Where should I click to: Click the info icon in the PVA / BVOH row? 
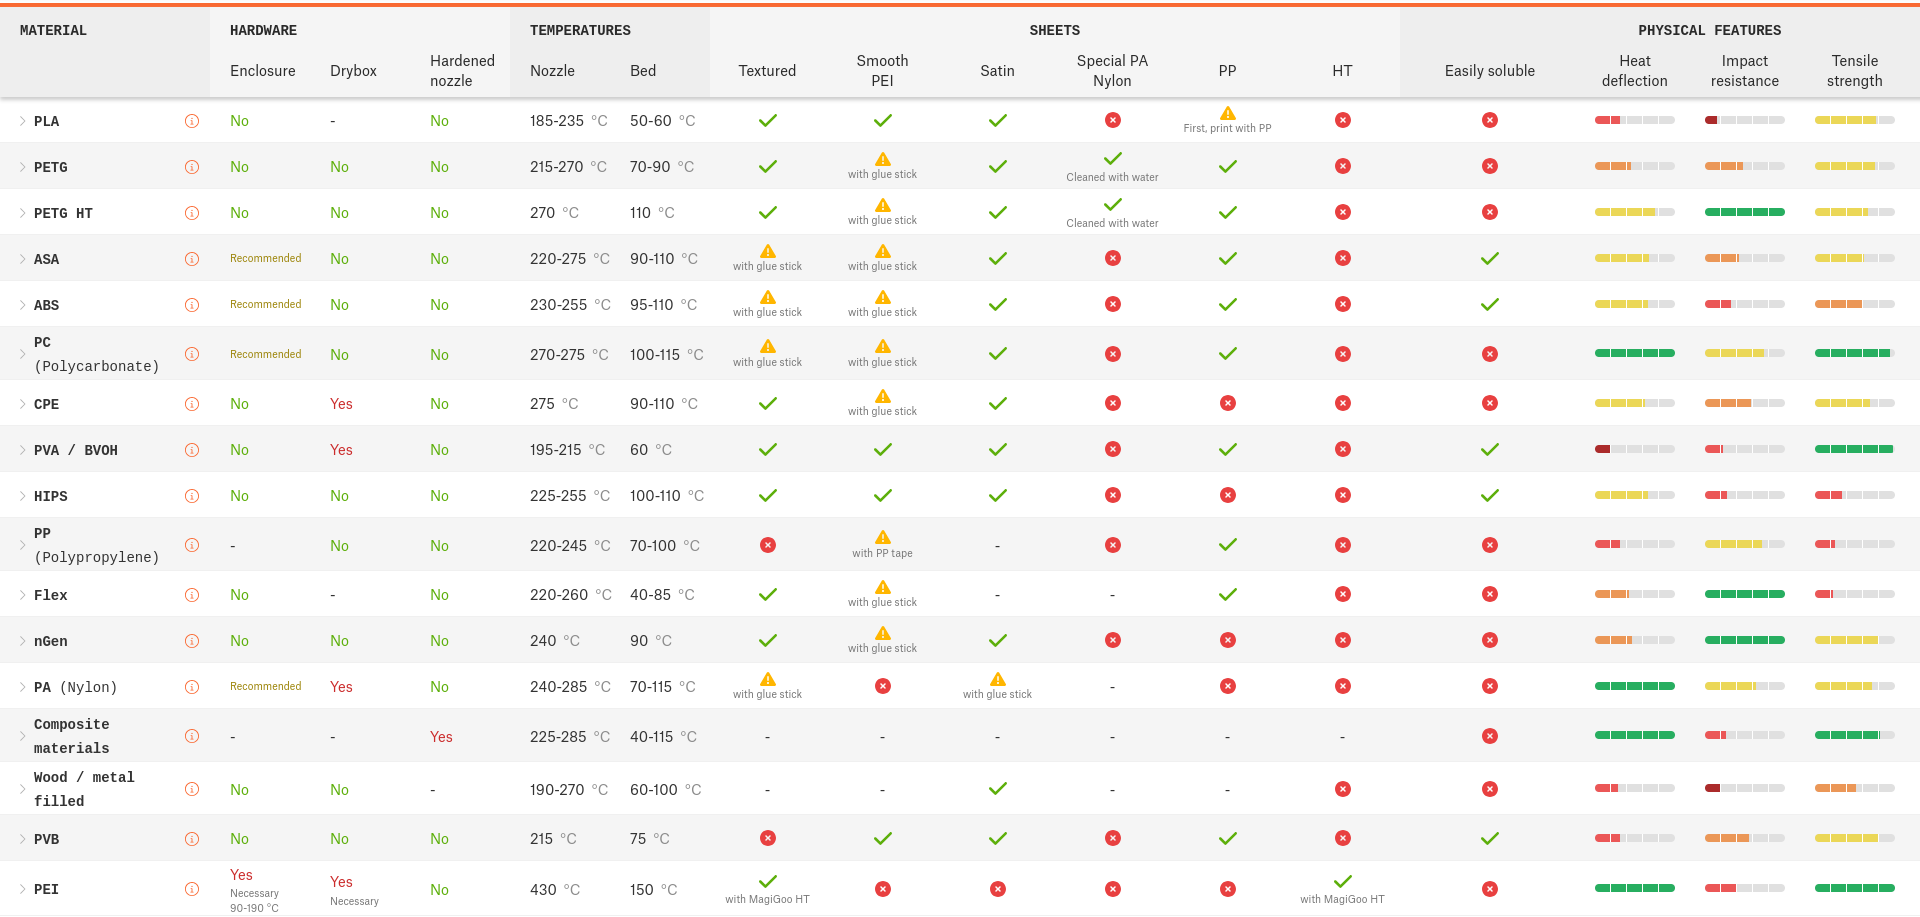pos(192,450)
